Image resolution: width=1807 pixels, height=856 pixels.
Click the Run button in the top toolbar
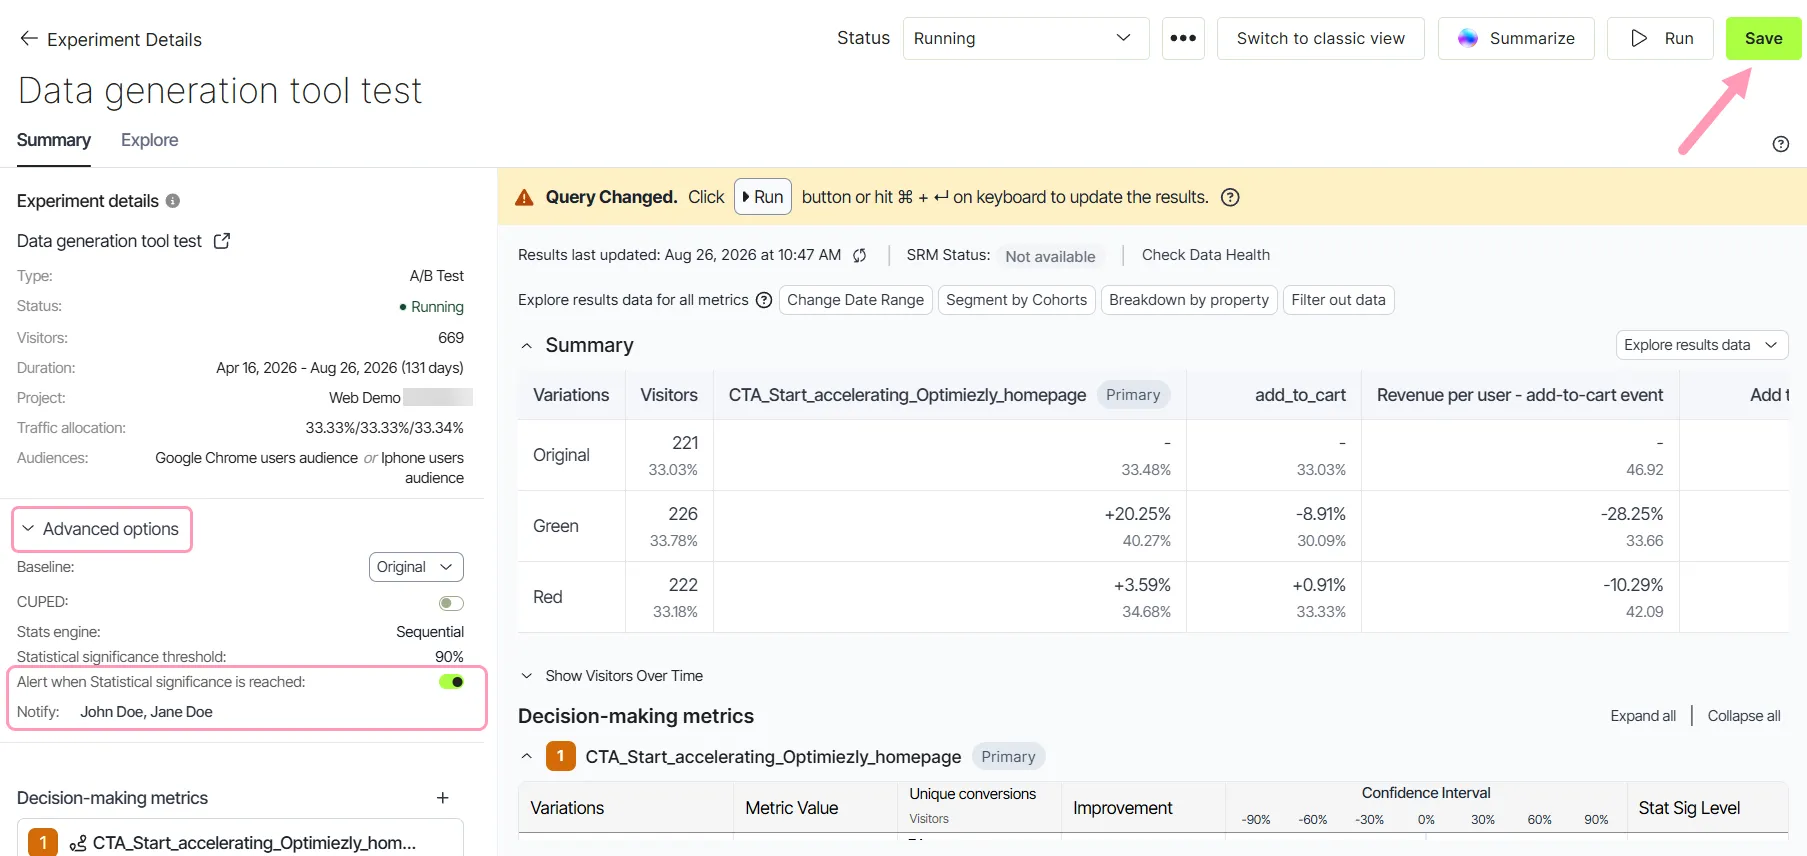[x=1661, y=38]
